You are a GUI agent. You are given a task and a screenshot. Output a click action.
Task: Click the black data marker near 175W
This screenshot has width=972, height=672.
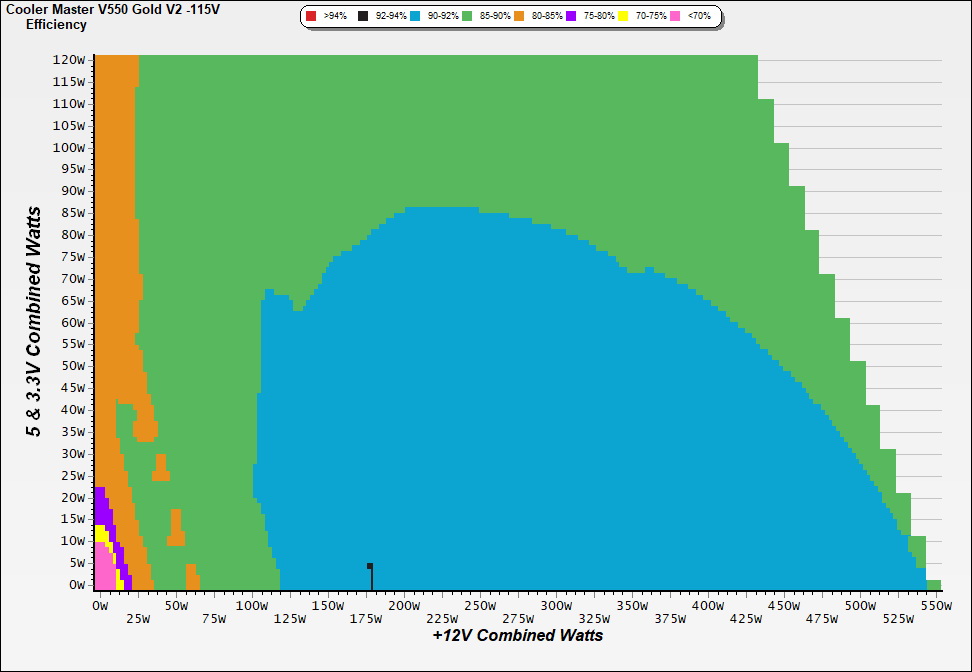370,566
